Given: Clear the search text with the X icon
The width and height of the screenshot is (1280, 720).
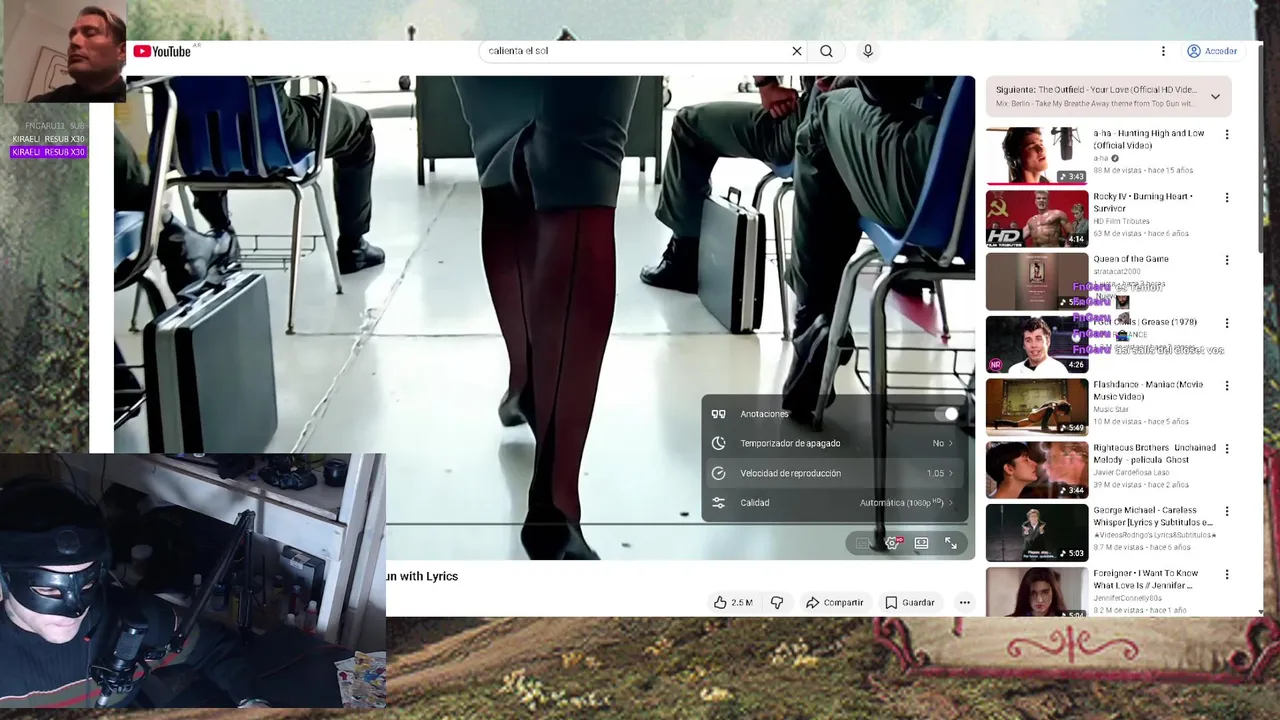Looking at the screenshot, I should click(x=797, y=51).
